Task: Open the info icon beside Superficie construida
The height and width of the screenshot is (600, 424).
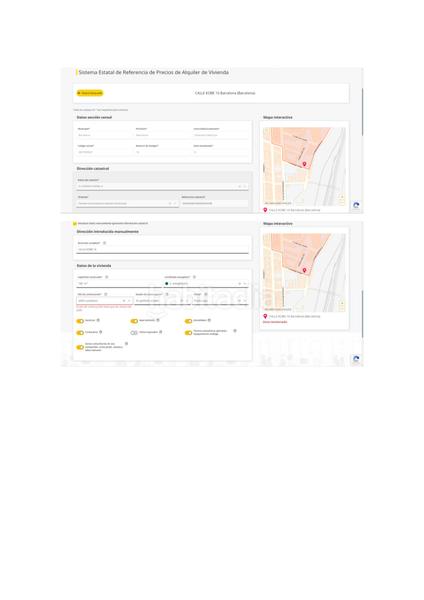Action: 107,277
